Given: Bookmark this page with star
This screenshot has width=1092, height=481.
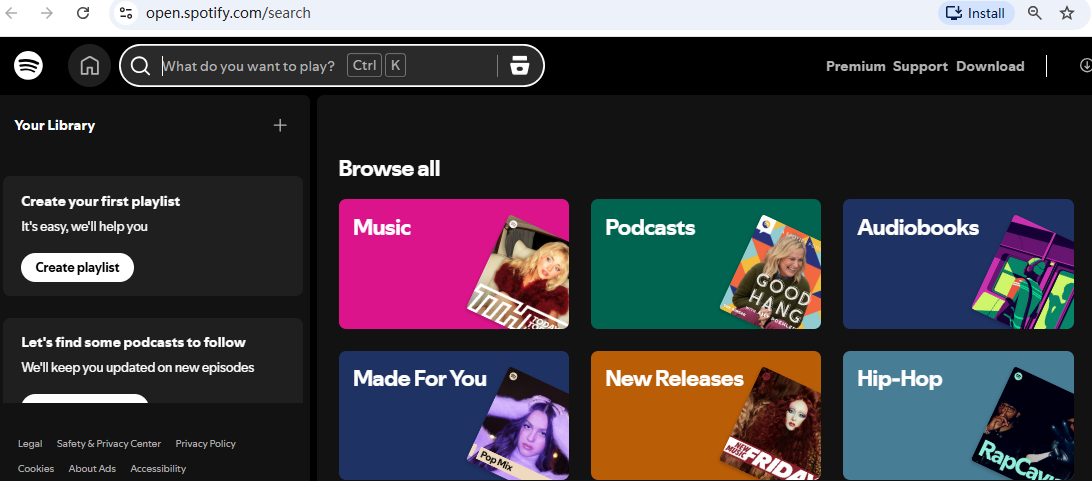Looking at the screenshot, I should click(x=1067, y=13).
